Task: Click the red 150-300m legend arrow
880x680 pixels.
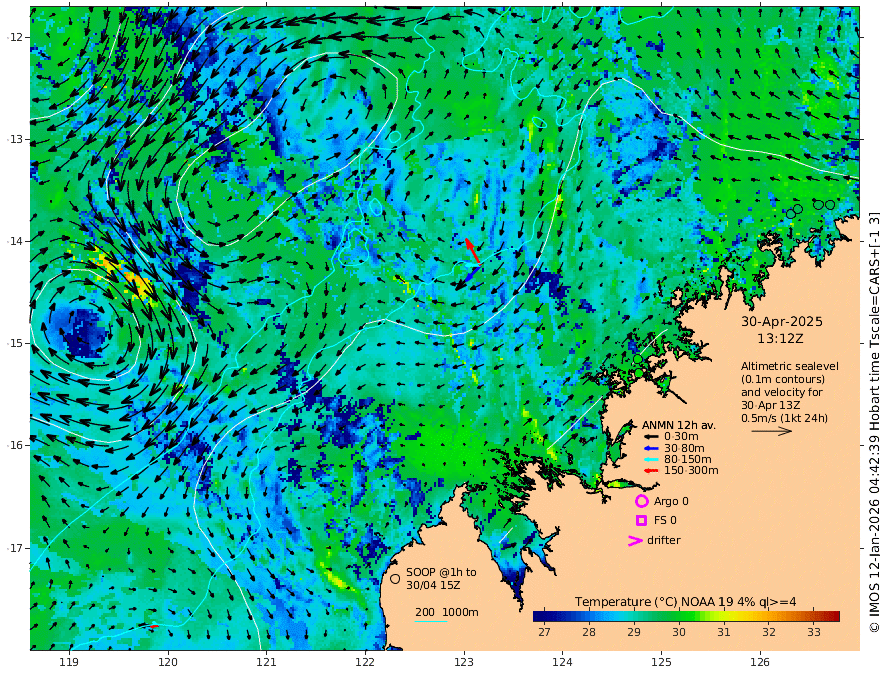Action: pos(650,471)
